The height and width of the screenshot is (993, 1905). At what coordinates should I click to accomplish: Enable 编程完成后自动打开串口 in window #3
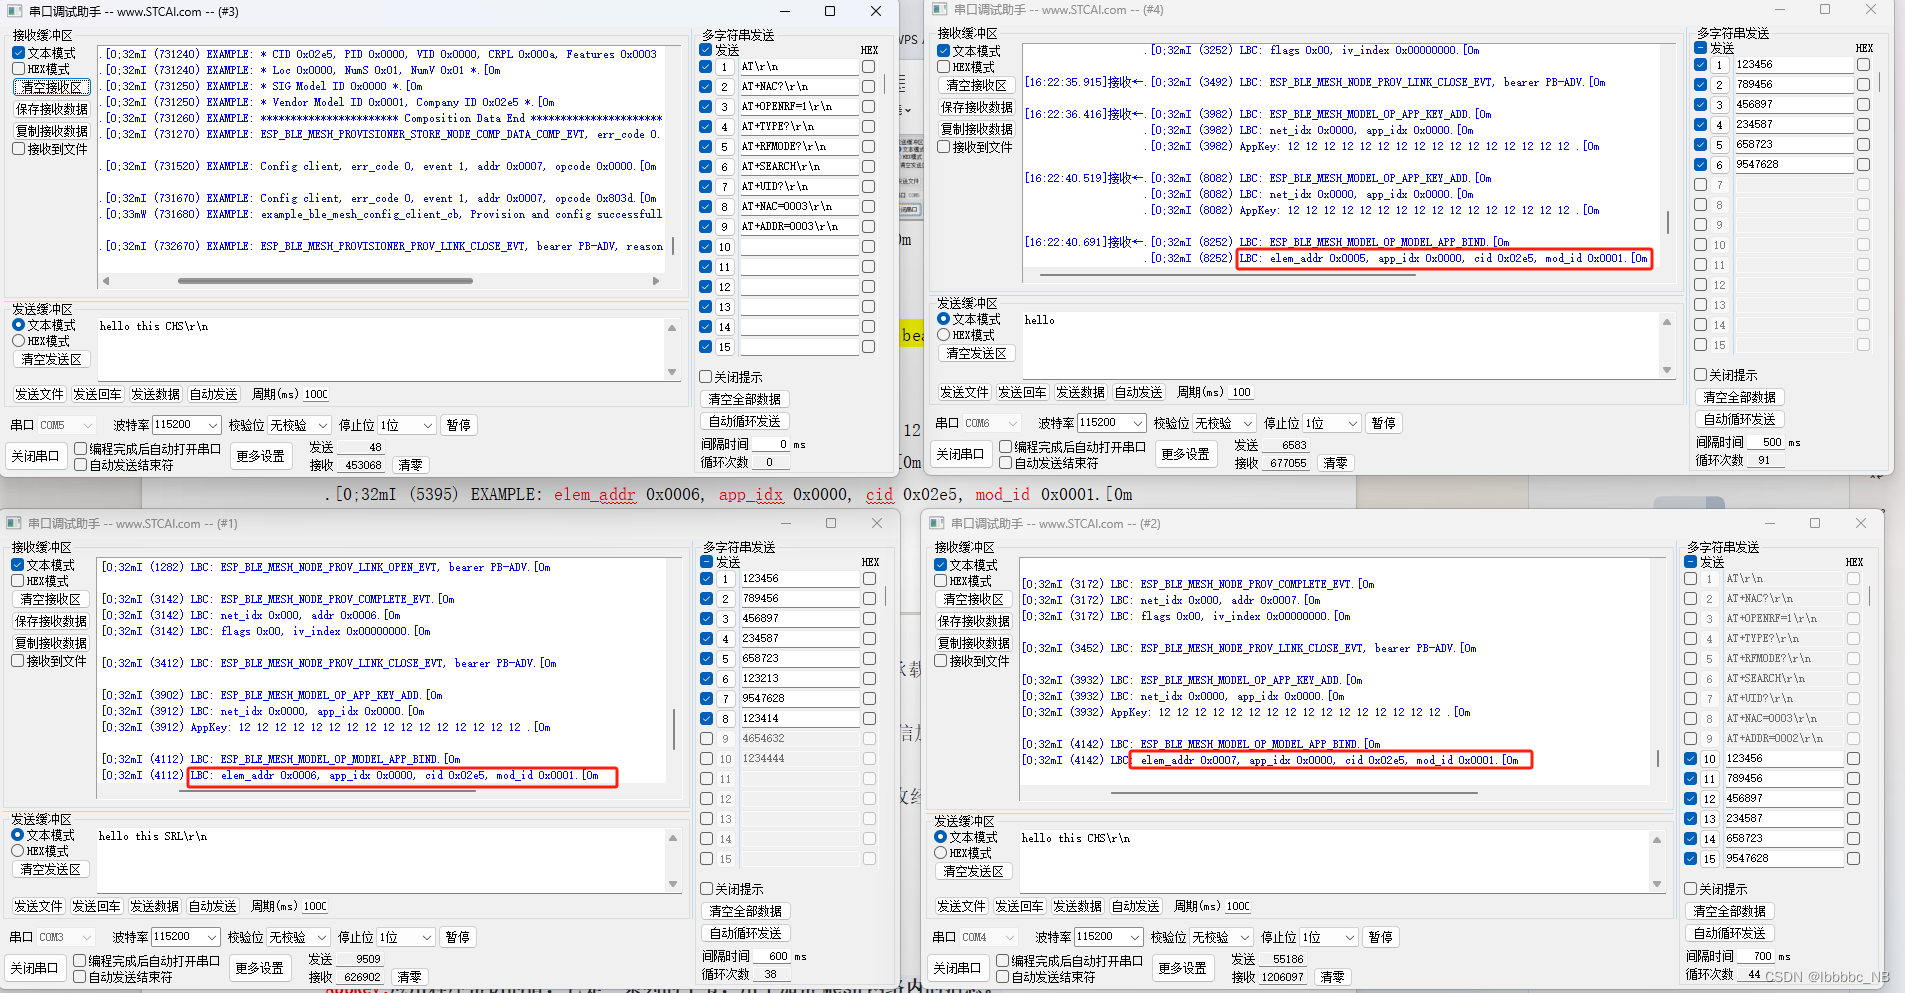point(80,449)
